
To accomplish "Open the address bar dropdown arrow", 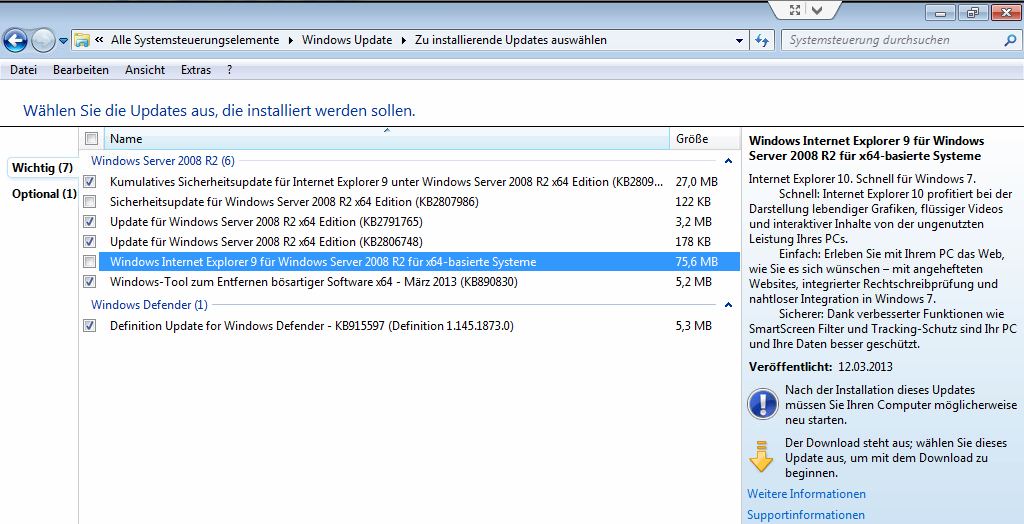I will [x=739, y=41].
